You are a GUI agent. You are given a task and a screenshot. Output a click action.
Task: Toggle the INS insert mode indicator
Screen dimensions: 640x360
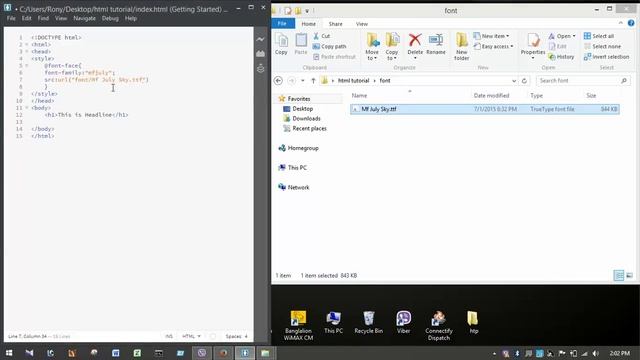pos(169,336)
